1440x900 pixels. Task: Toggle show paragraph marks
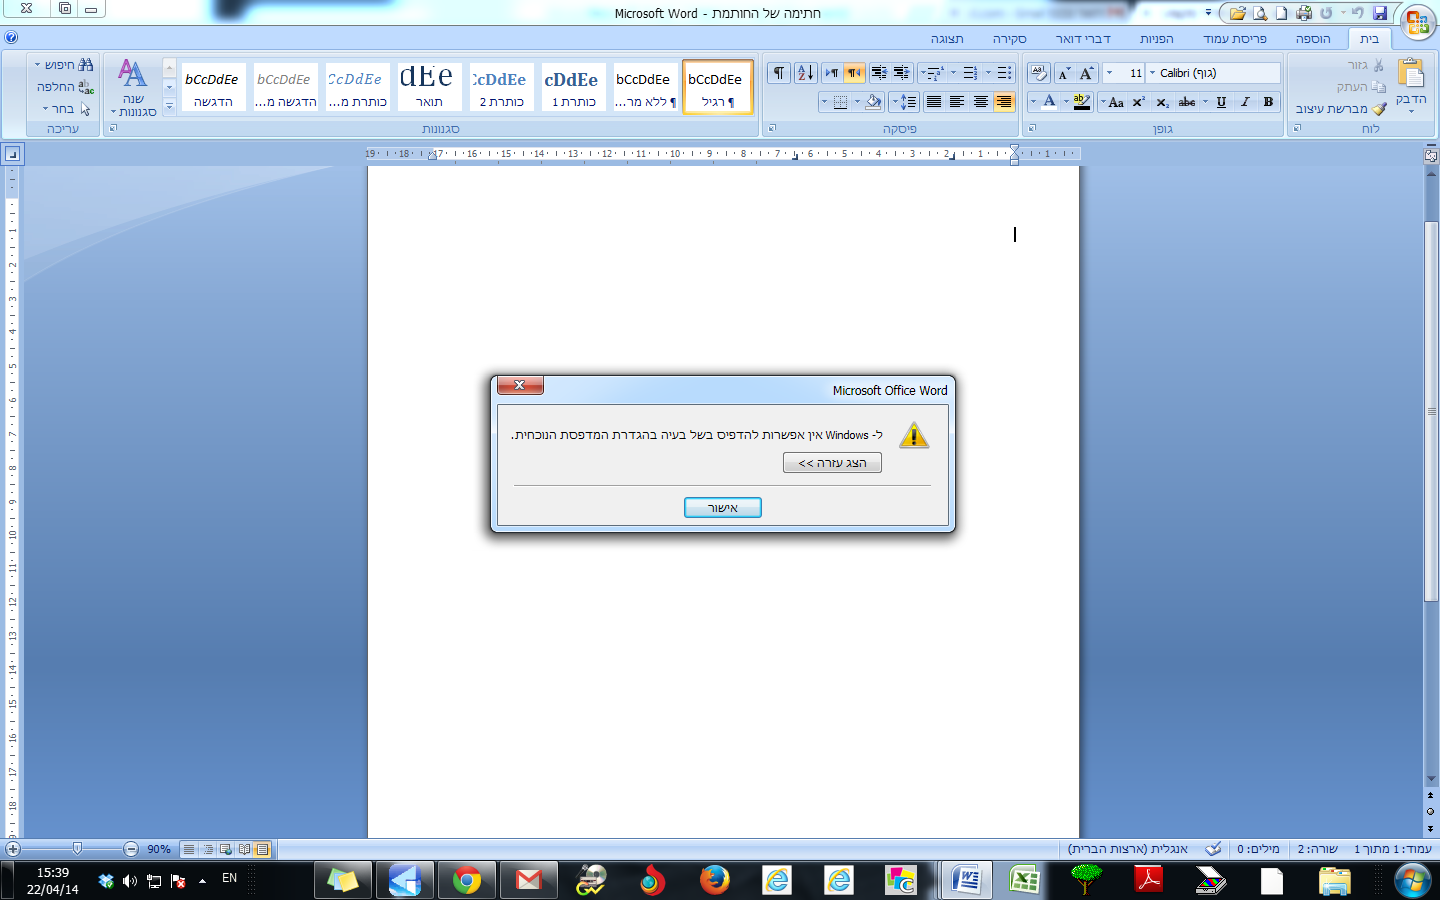point(778,73)
